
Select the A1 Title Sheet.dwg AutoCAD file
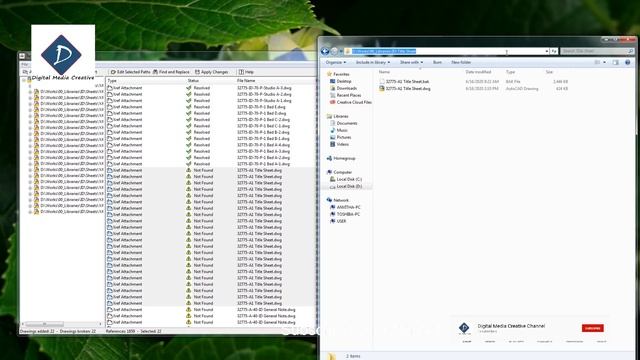click(408, 89)
